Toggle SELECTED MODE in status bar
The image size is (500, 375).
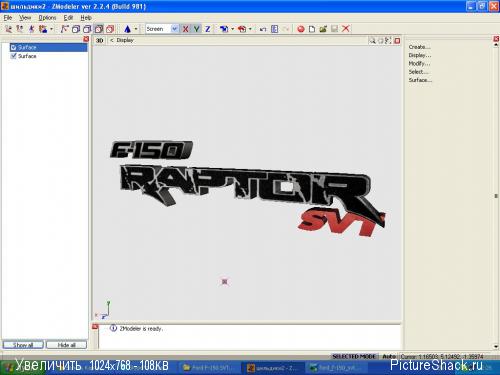tap(354, 356)
